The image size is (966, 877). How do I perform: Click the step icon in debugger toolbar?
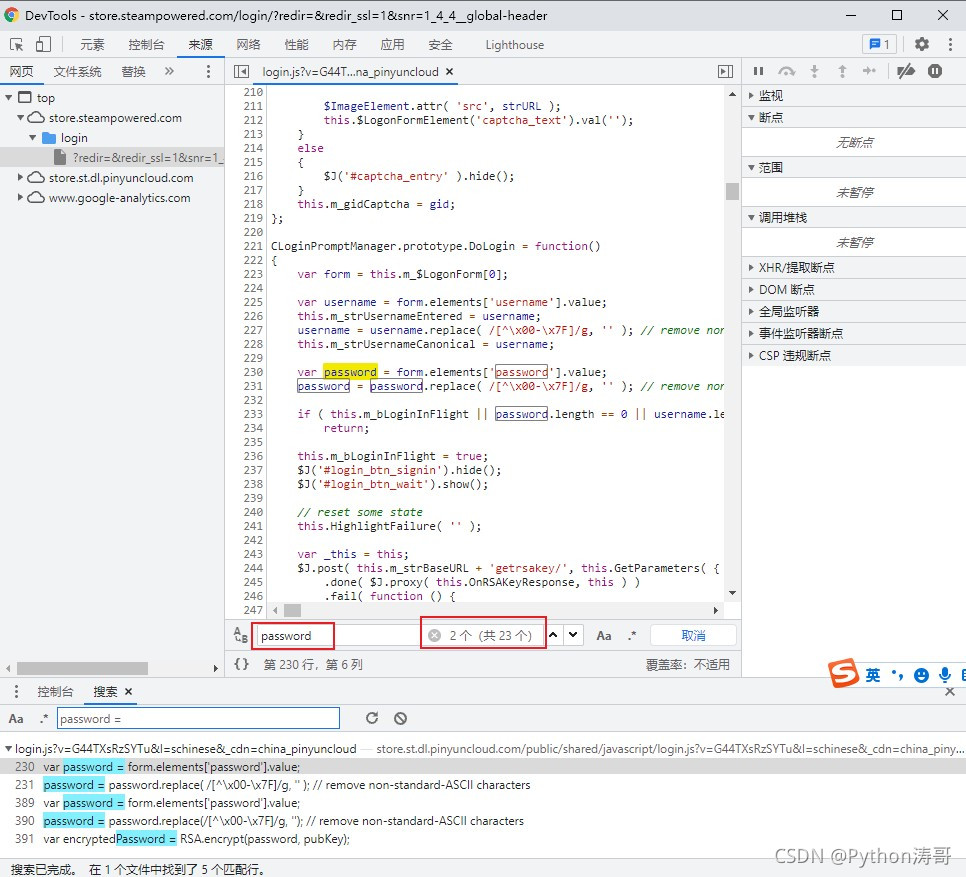click(x=869, y=71)
